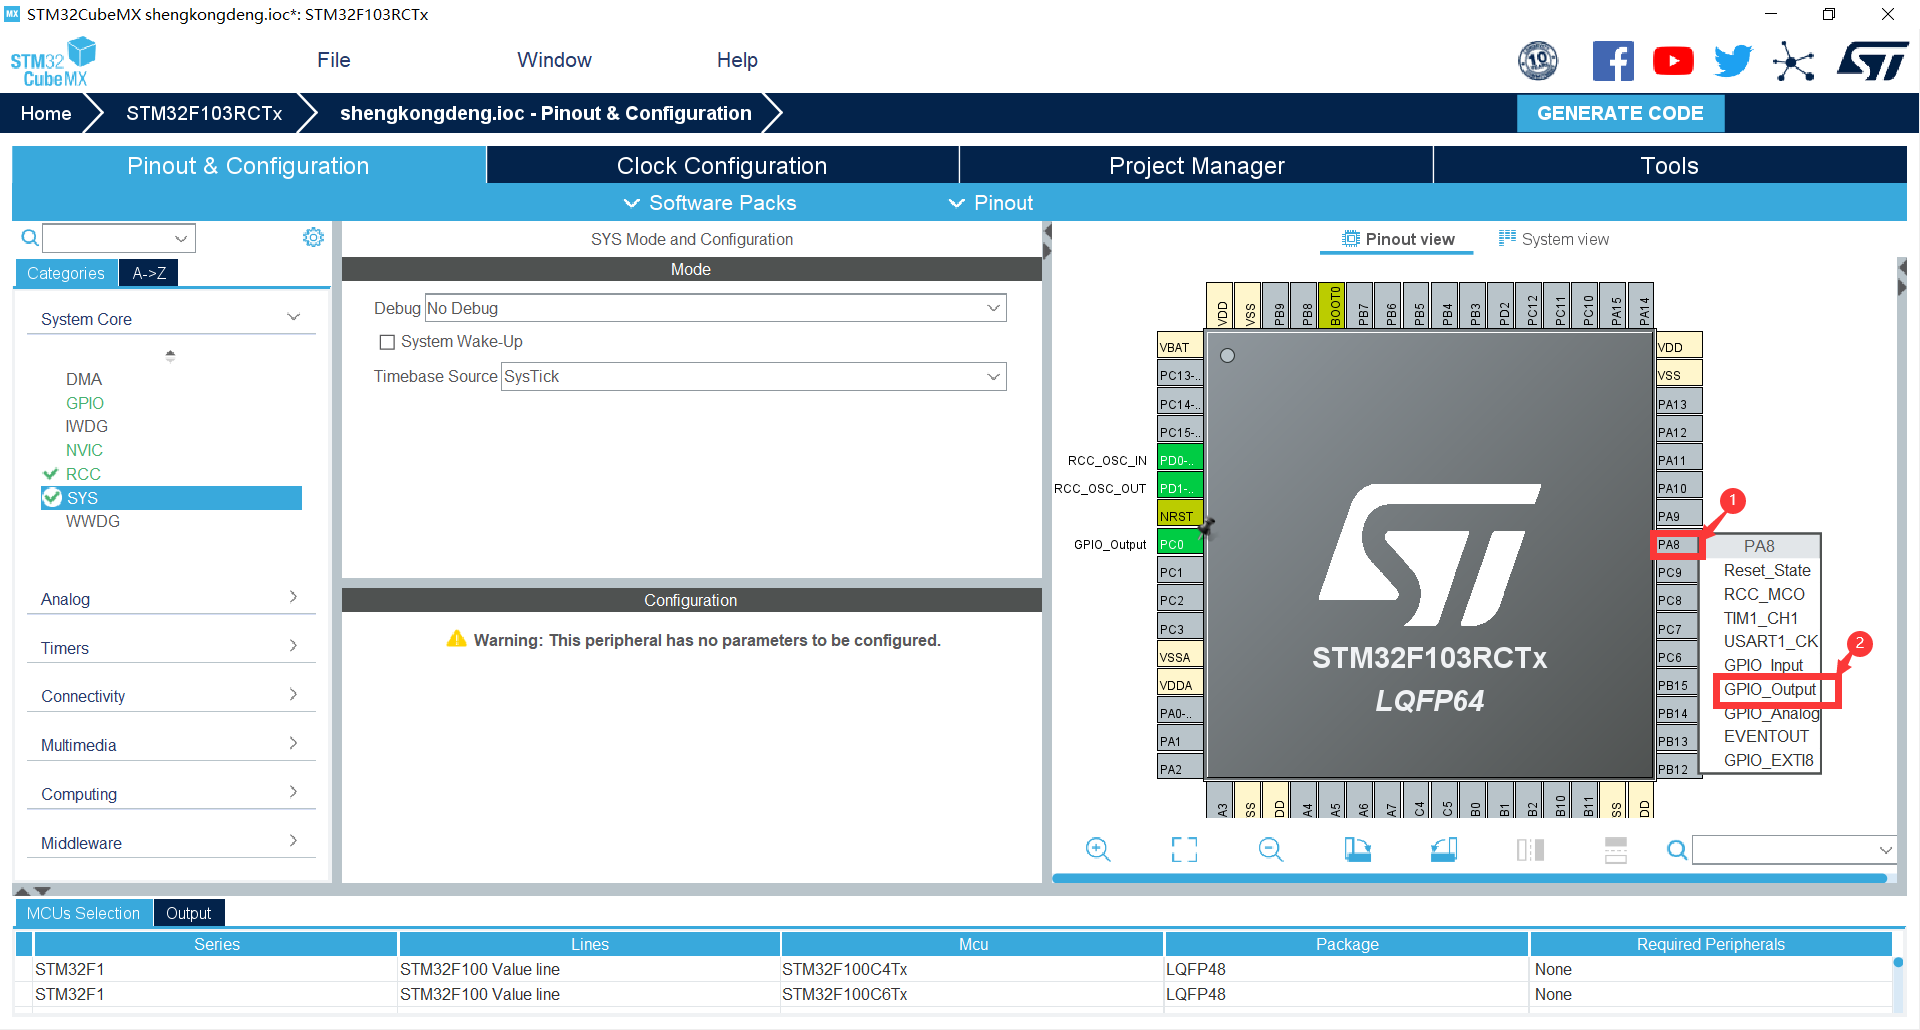Zoom in on the pinout view

(x=1099, y=849)
